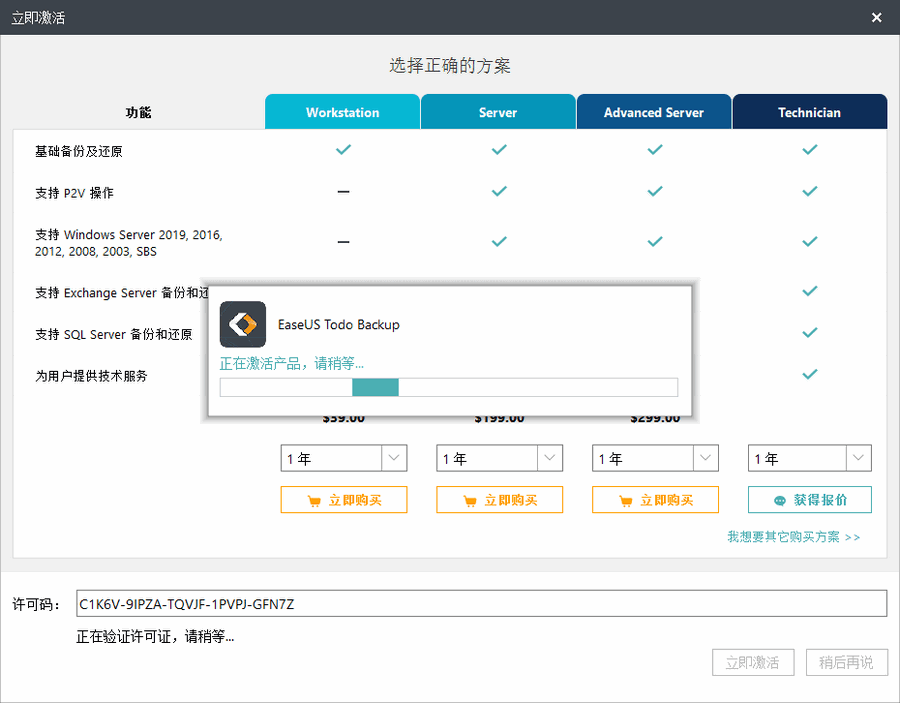Click the 稍后再说 button
Viewport: 900px width, 703px height.
point(847,662)
